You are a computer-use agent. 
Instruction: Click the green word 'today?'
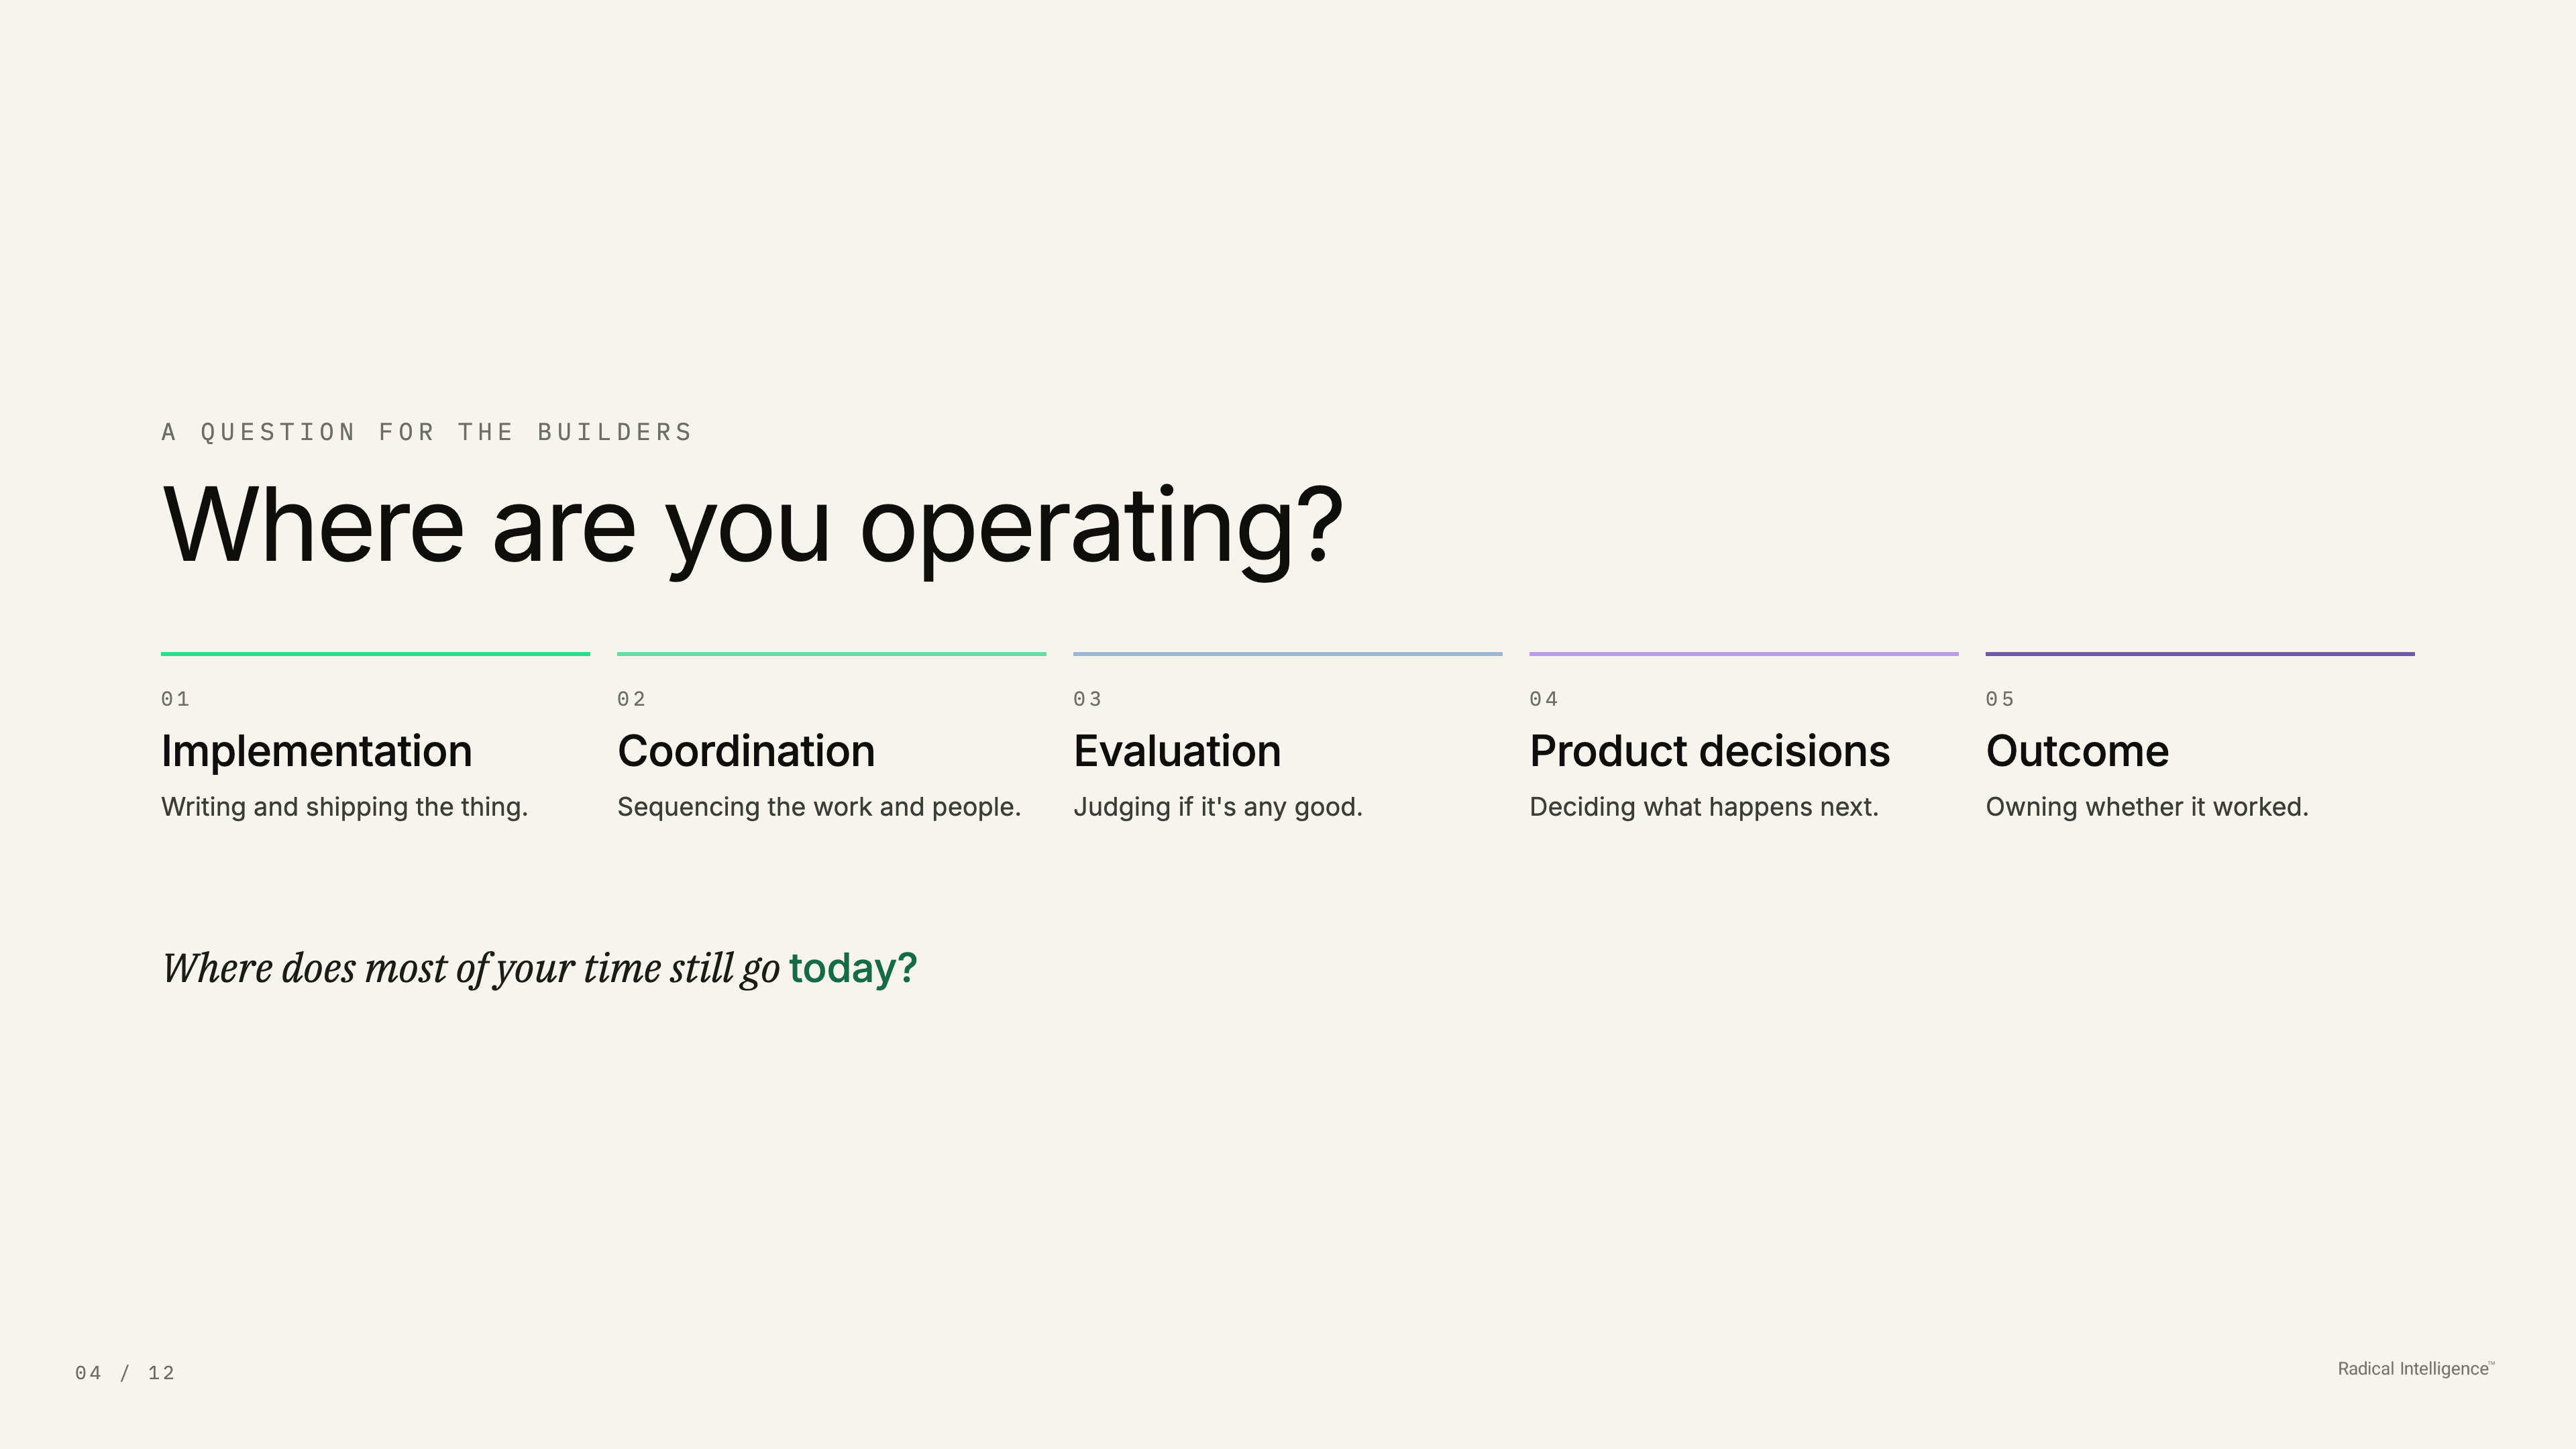click(852, 969)
